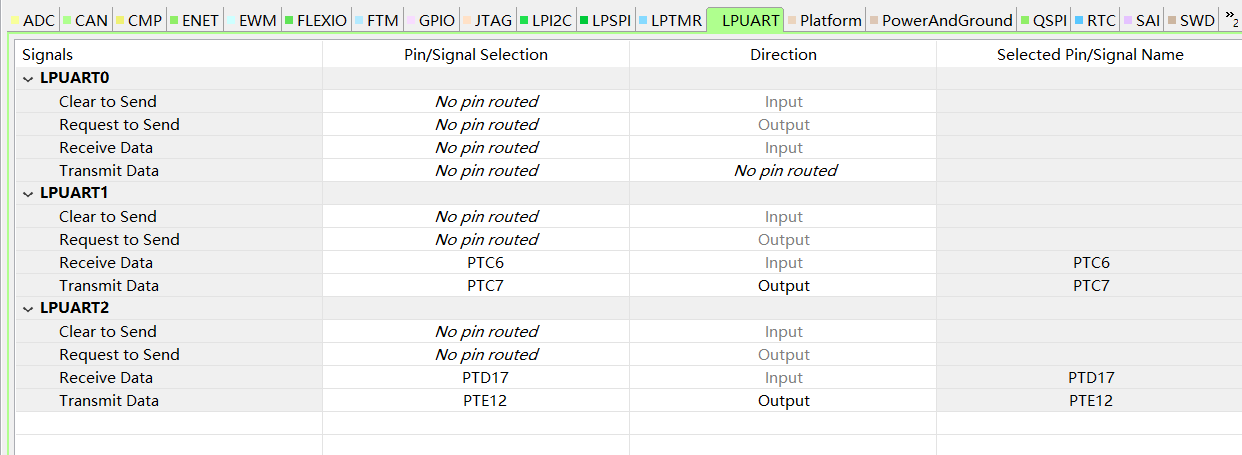
Task: Select the LPUART1 Receive Data row label
Action: click(106, 263)
